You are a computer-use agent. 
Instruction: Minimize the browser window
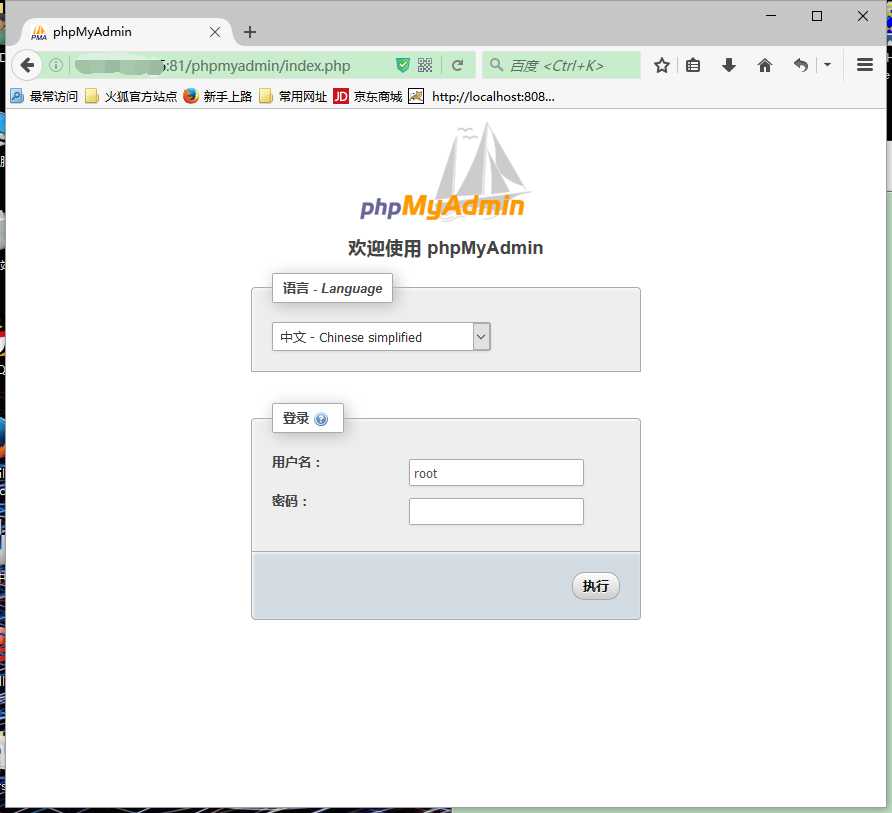[x=771, y=16]
